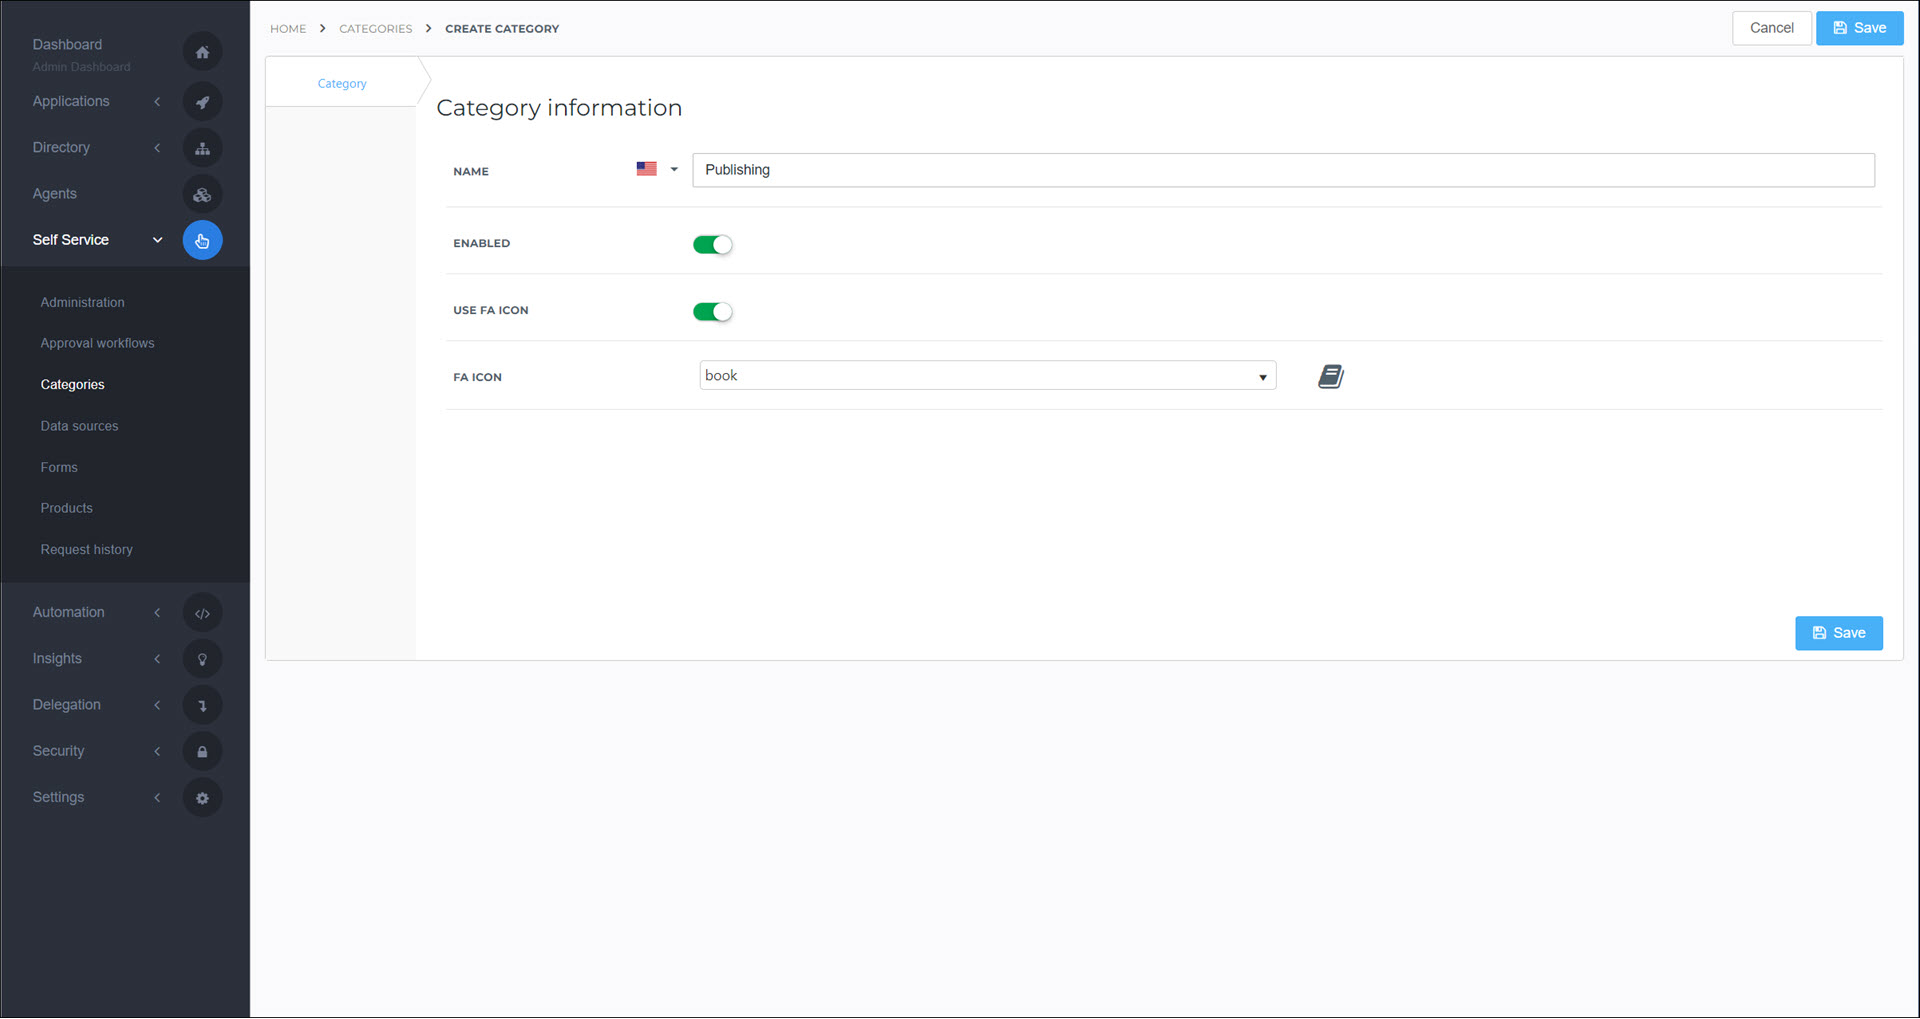
Task: Click the Name input field containing Publishing
Action: 1282,170
